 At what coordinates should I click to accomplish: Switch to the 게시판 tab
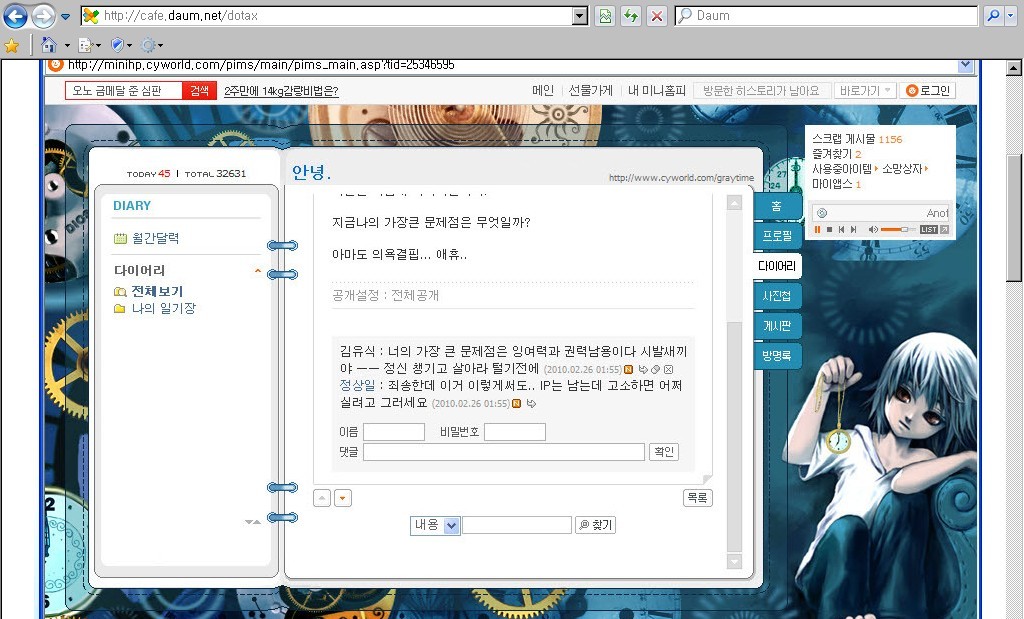[x=776, y=326]
